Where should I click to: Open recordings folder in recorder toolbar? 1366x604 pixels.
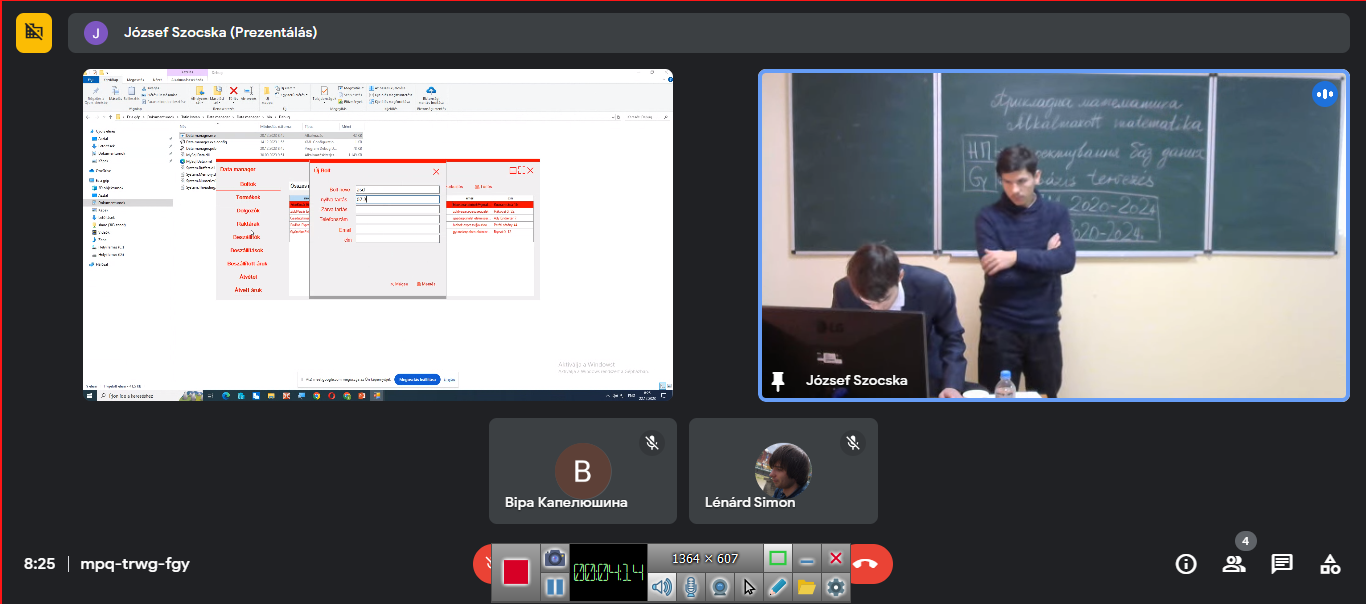807,587
